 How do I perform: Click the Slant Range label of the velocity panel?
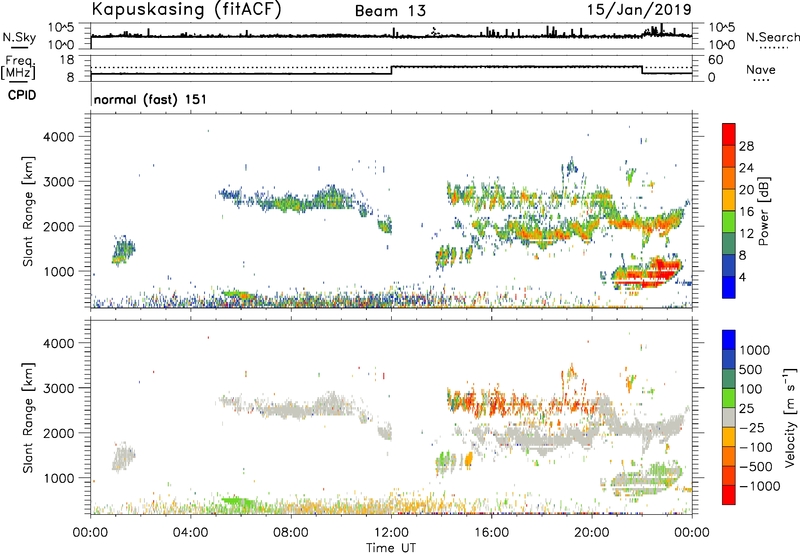coord(28,417)
